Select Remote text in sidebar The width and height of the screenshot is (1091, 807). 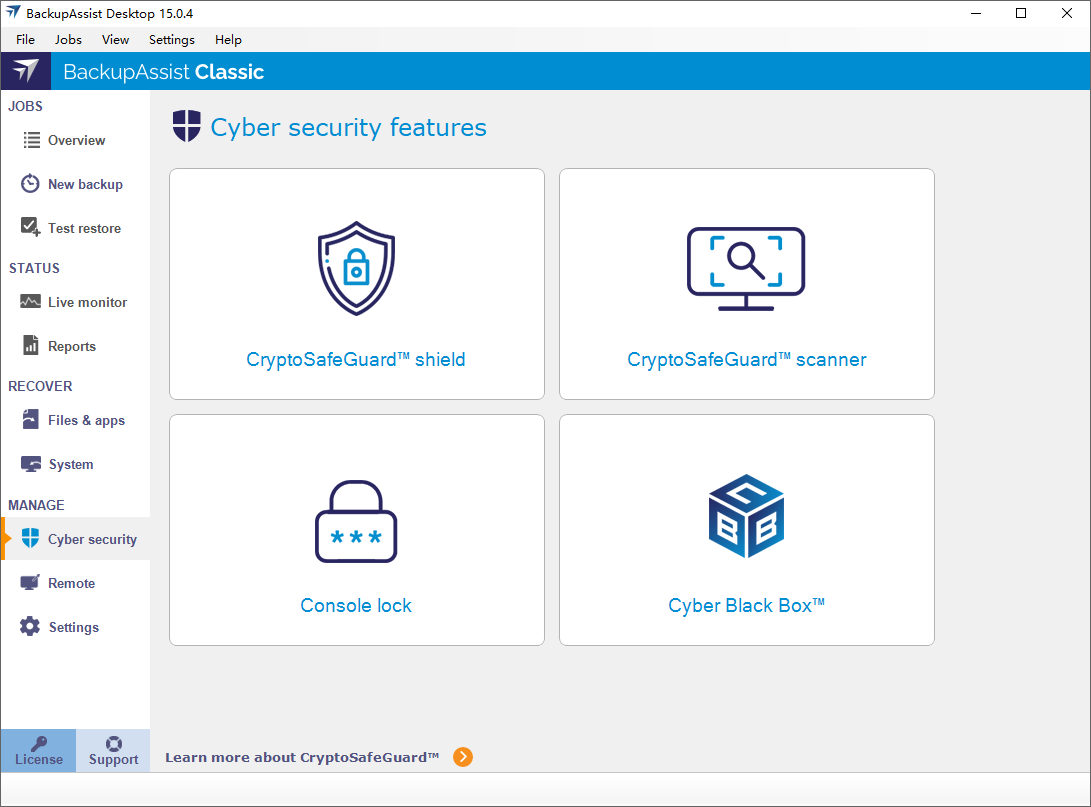pyautogui.click(x=72, y=584)
